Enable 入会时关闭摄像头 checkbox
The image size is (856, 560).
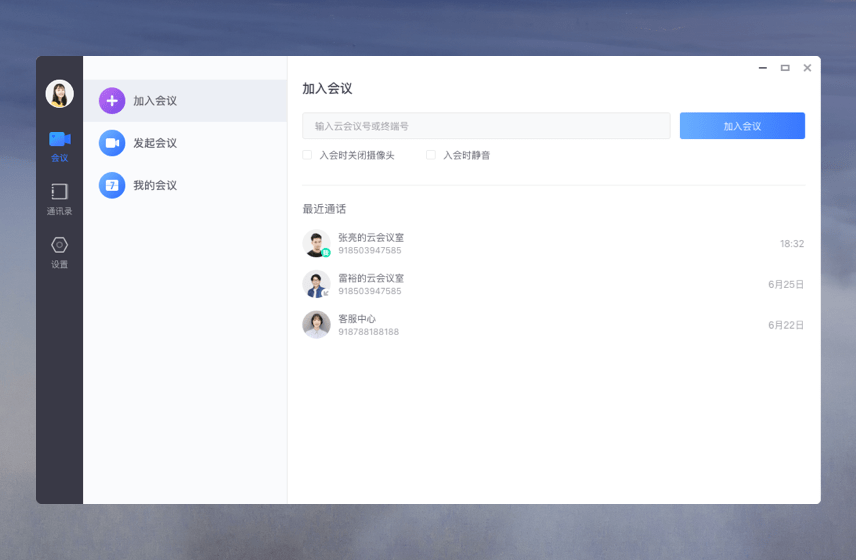click(x=307, y=155)
